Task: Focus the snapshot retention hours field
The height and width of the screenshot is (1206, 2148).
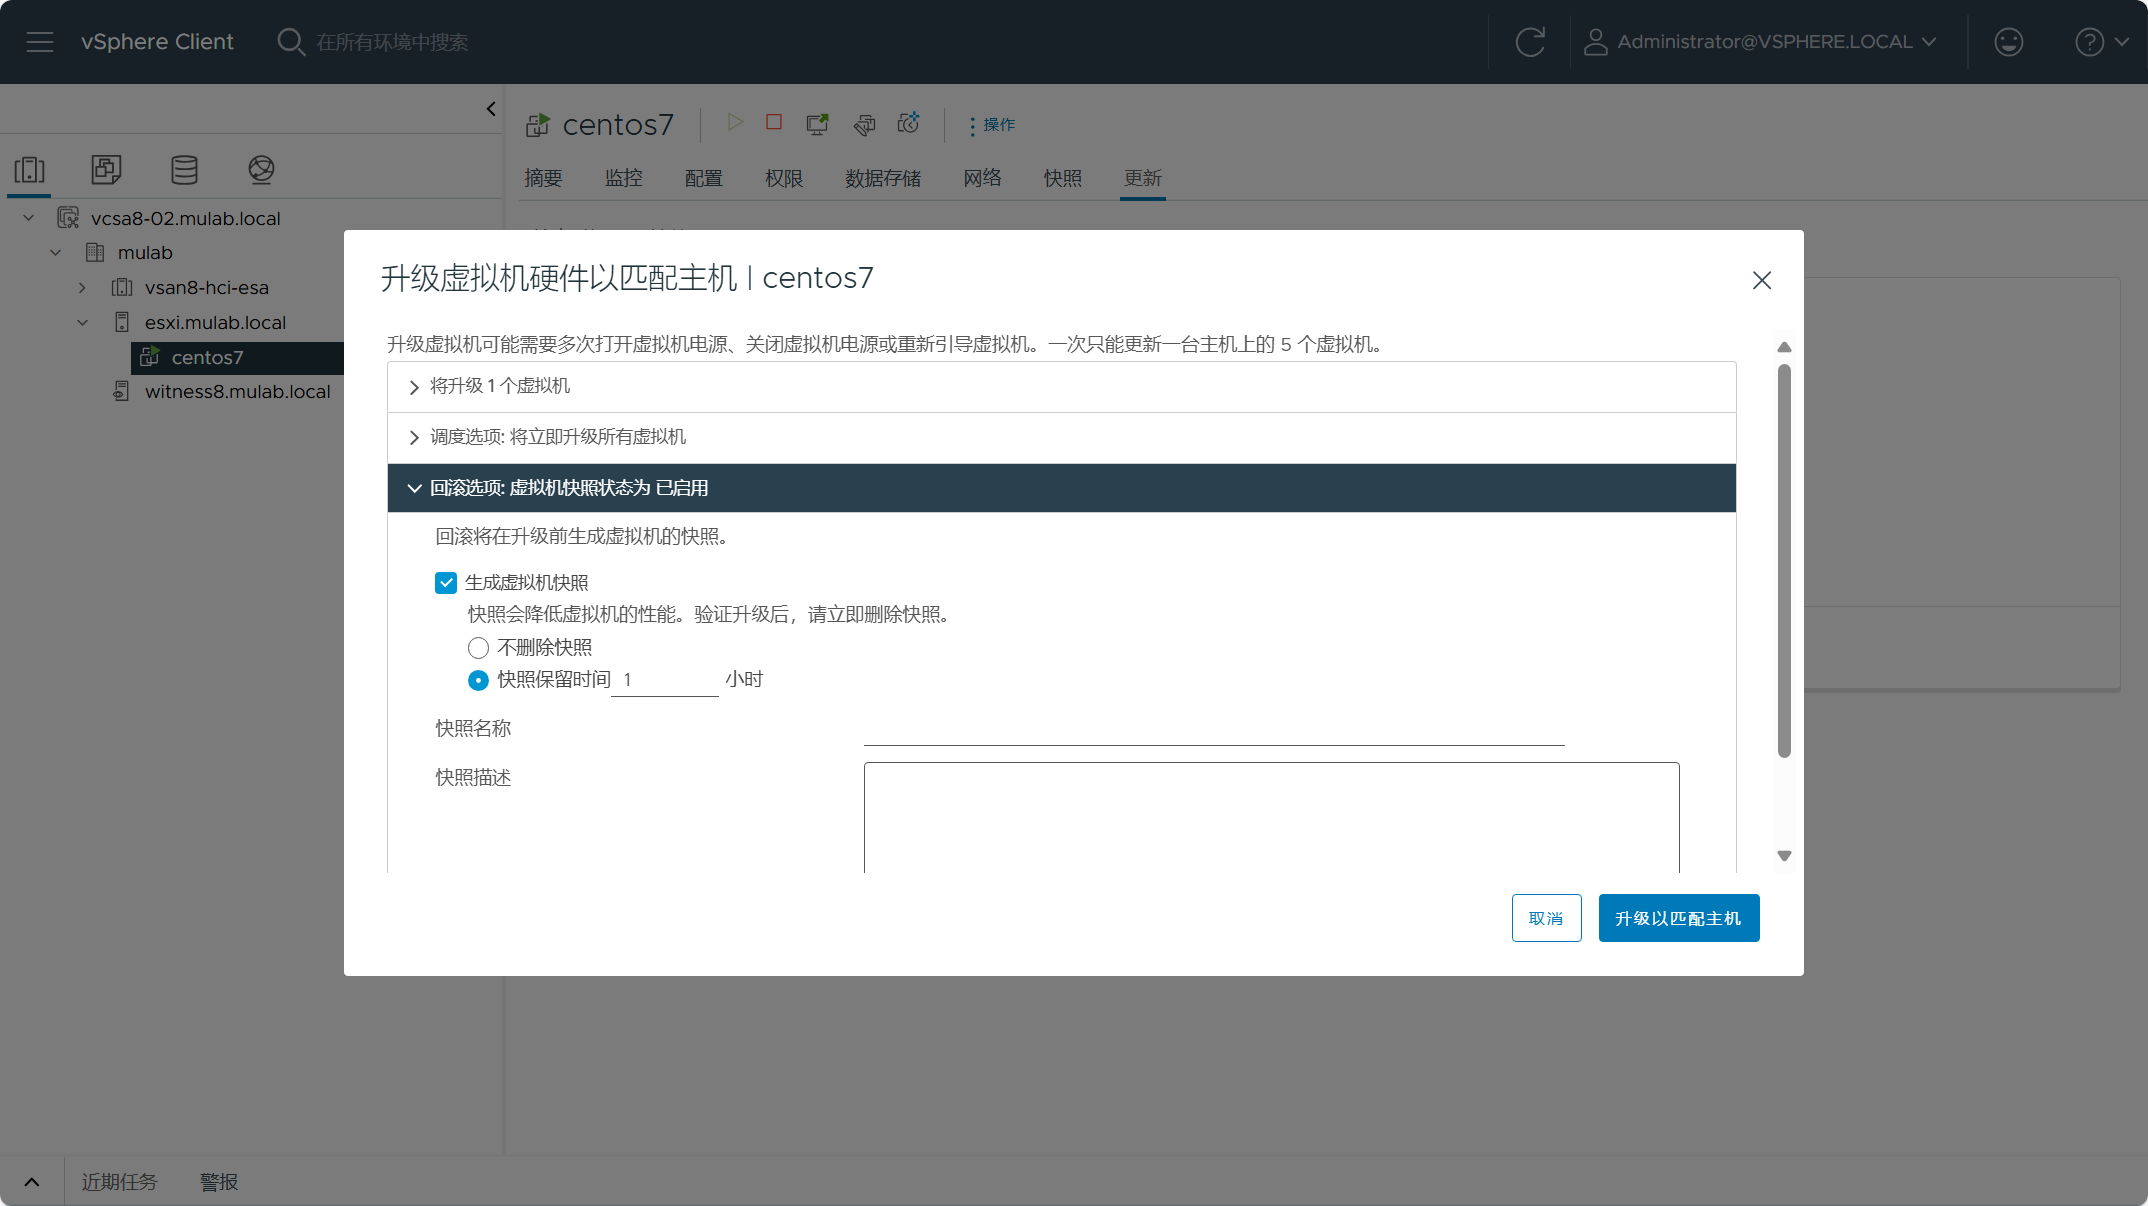Action: pyautogui.click(x=664, y=680)
